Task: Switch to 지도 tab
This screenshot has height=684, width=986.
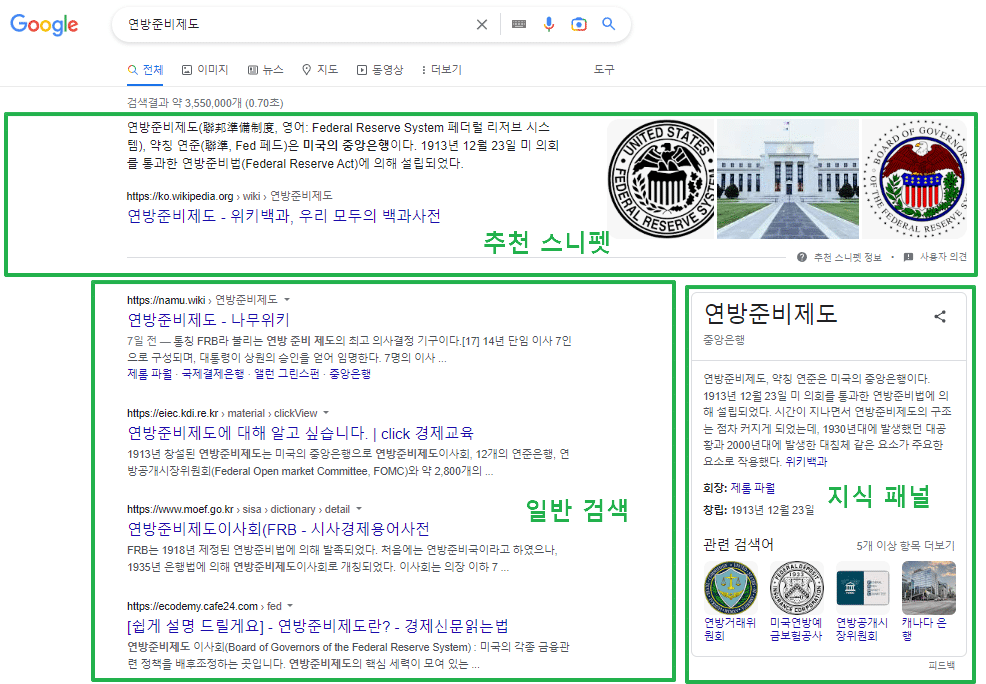Action: pos(320,70)
